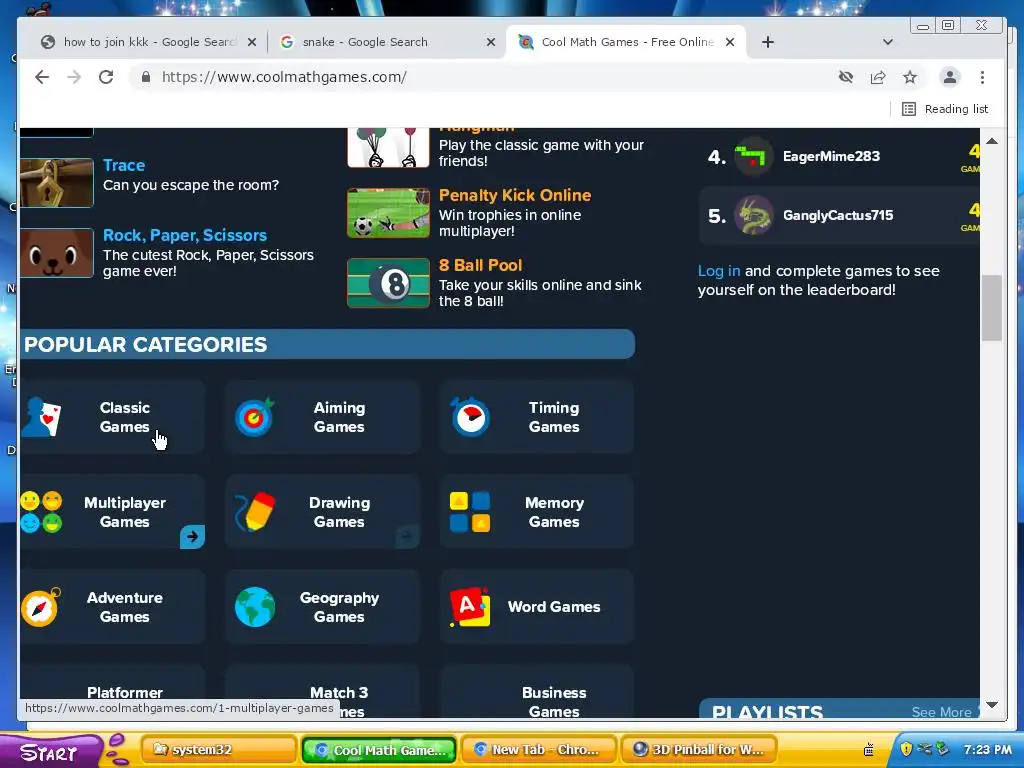Close the Cool Math Games tab
The image size is (1024, 768).
[730, 42]
